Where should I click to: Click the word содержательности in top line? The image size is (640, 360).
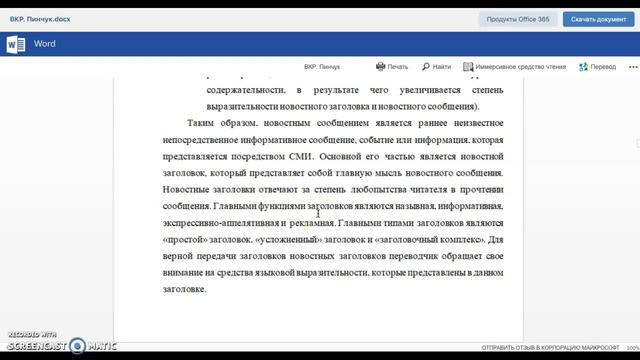(x=246, y=90)
